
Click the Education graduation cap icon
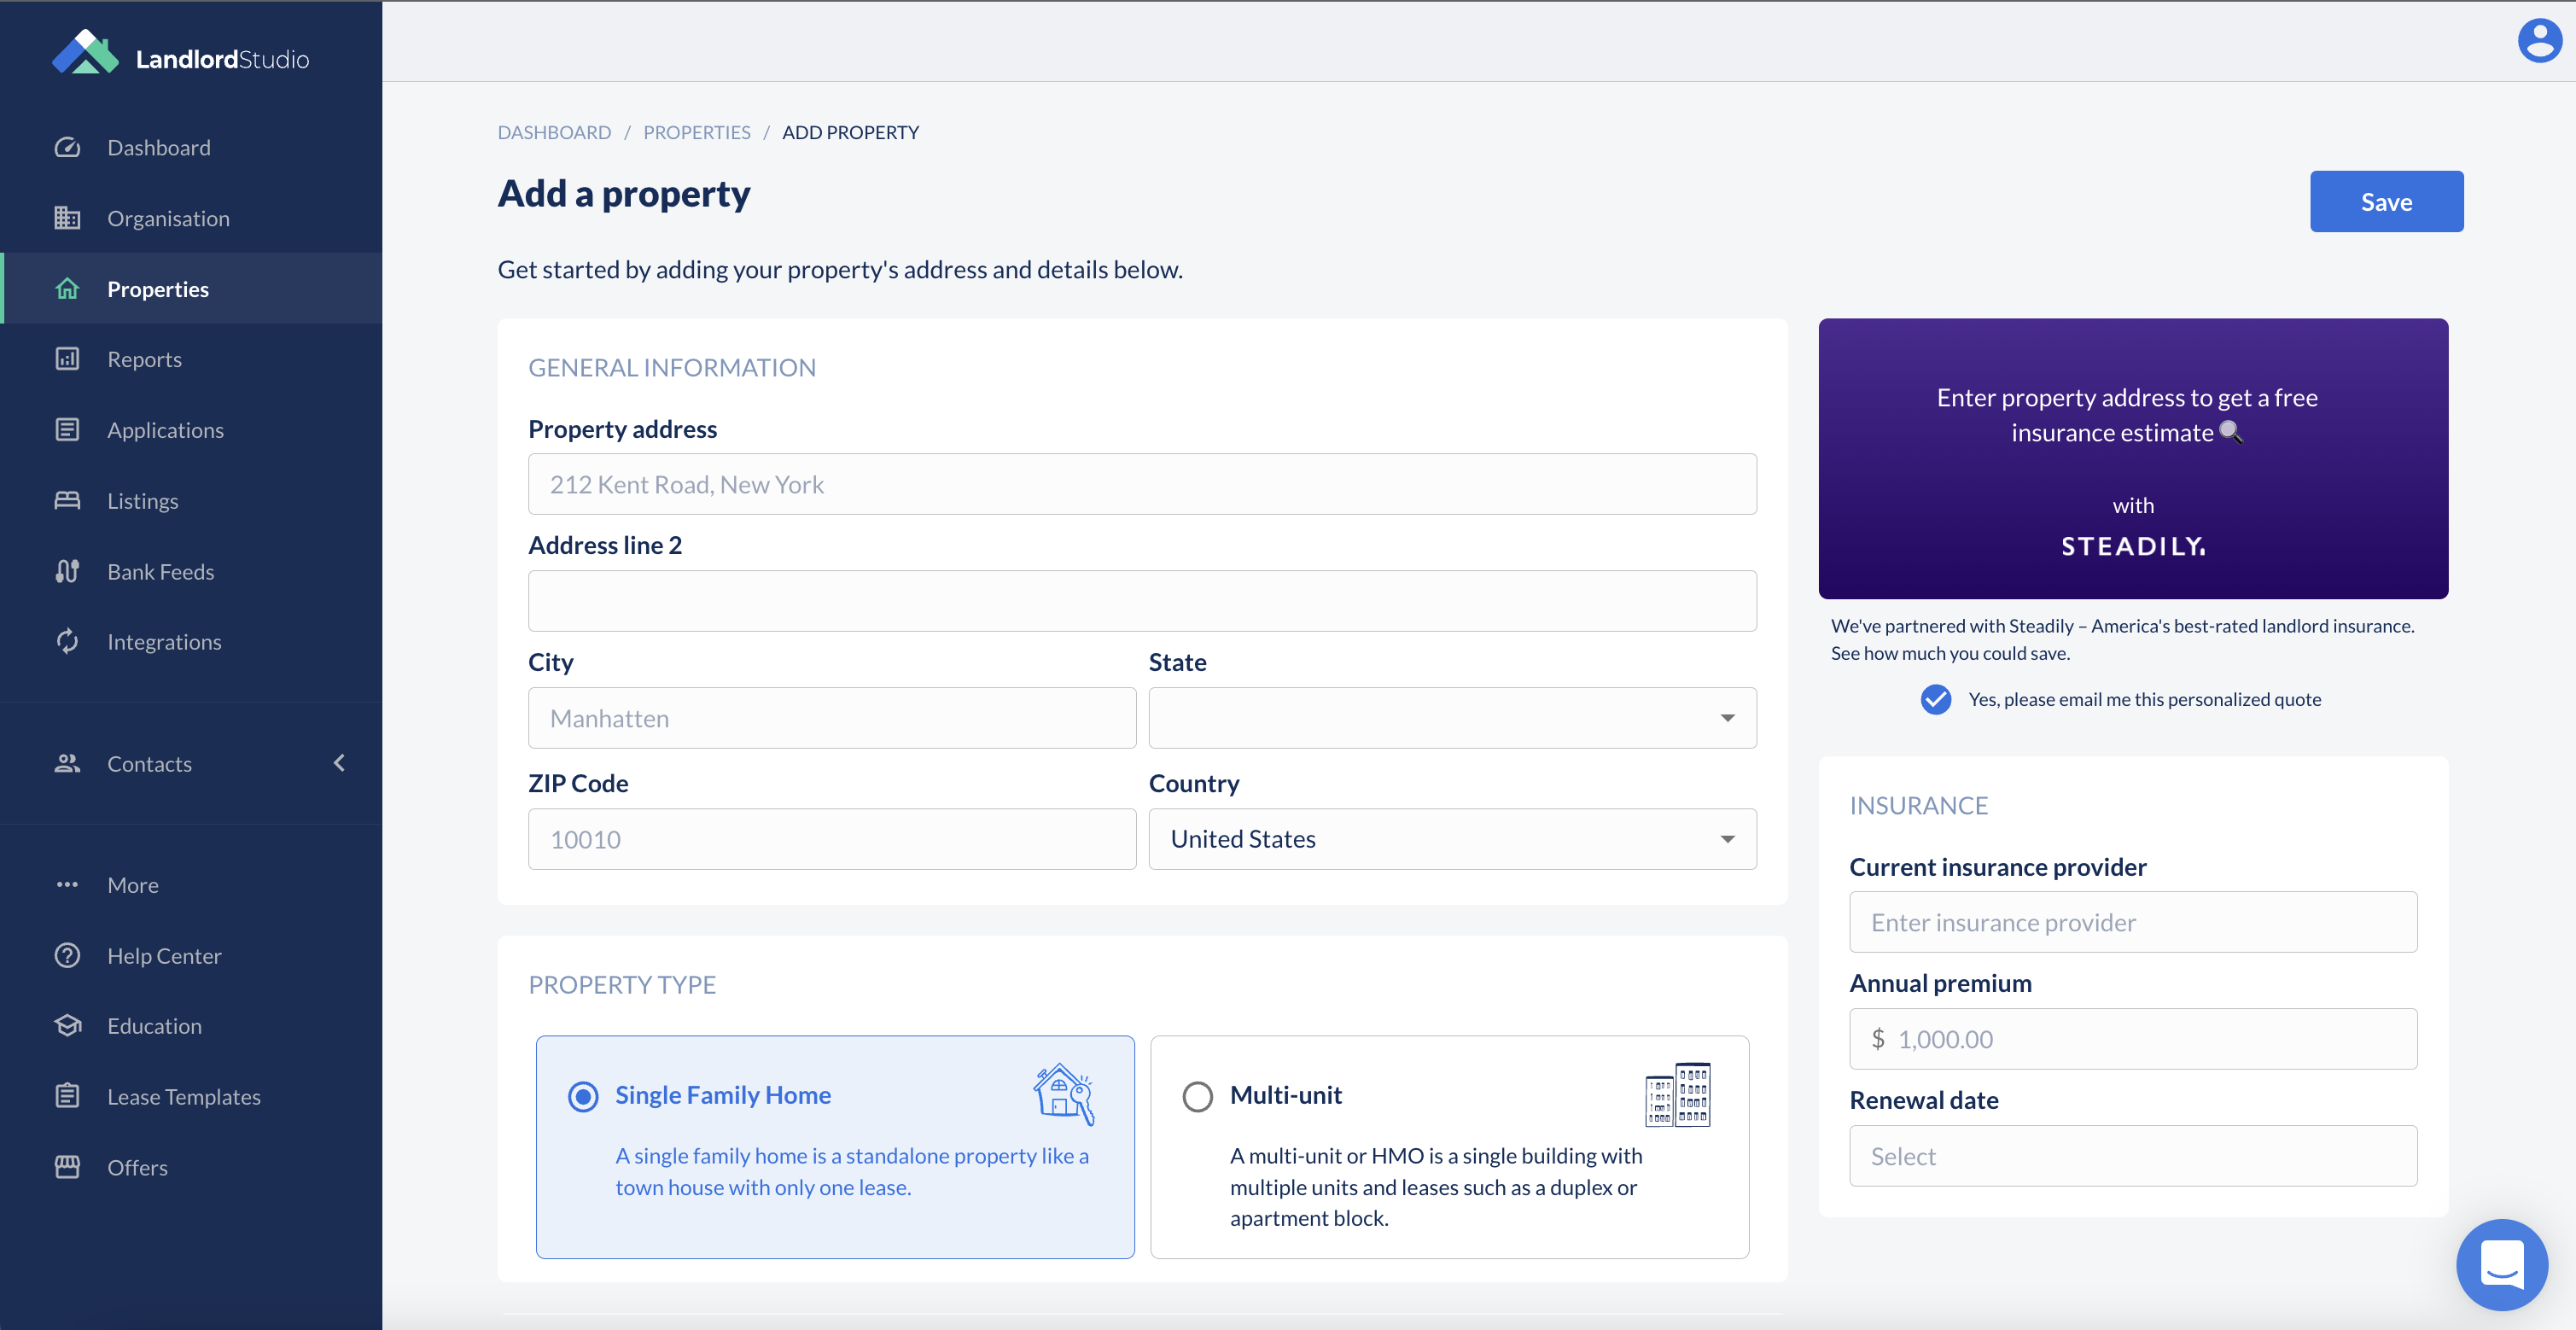67,1026
